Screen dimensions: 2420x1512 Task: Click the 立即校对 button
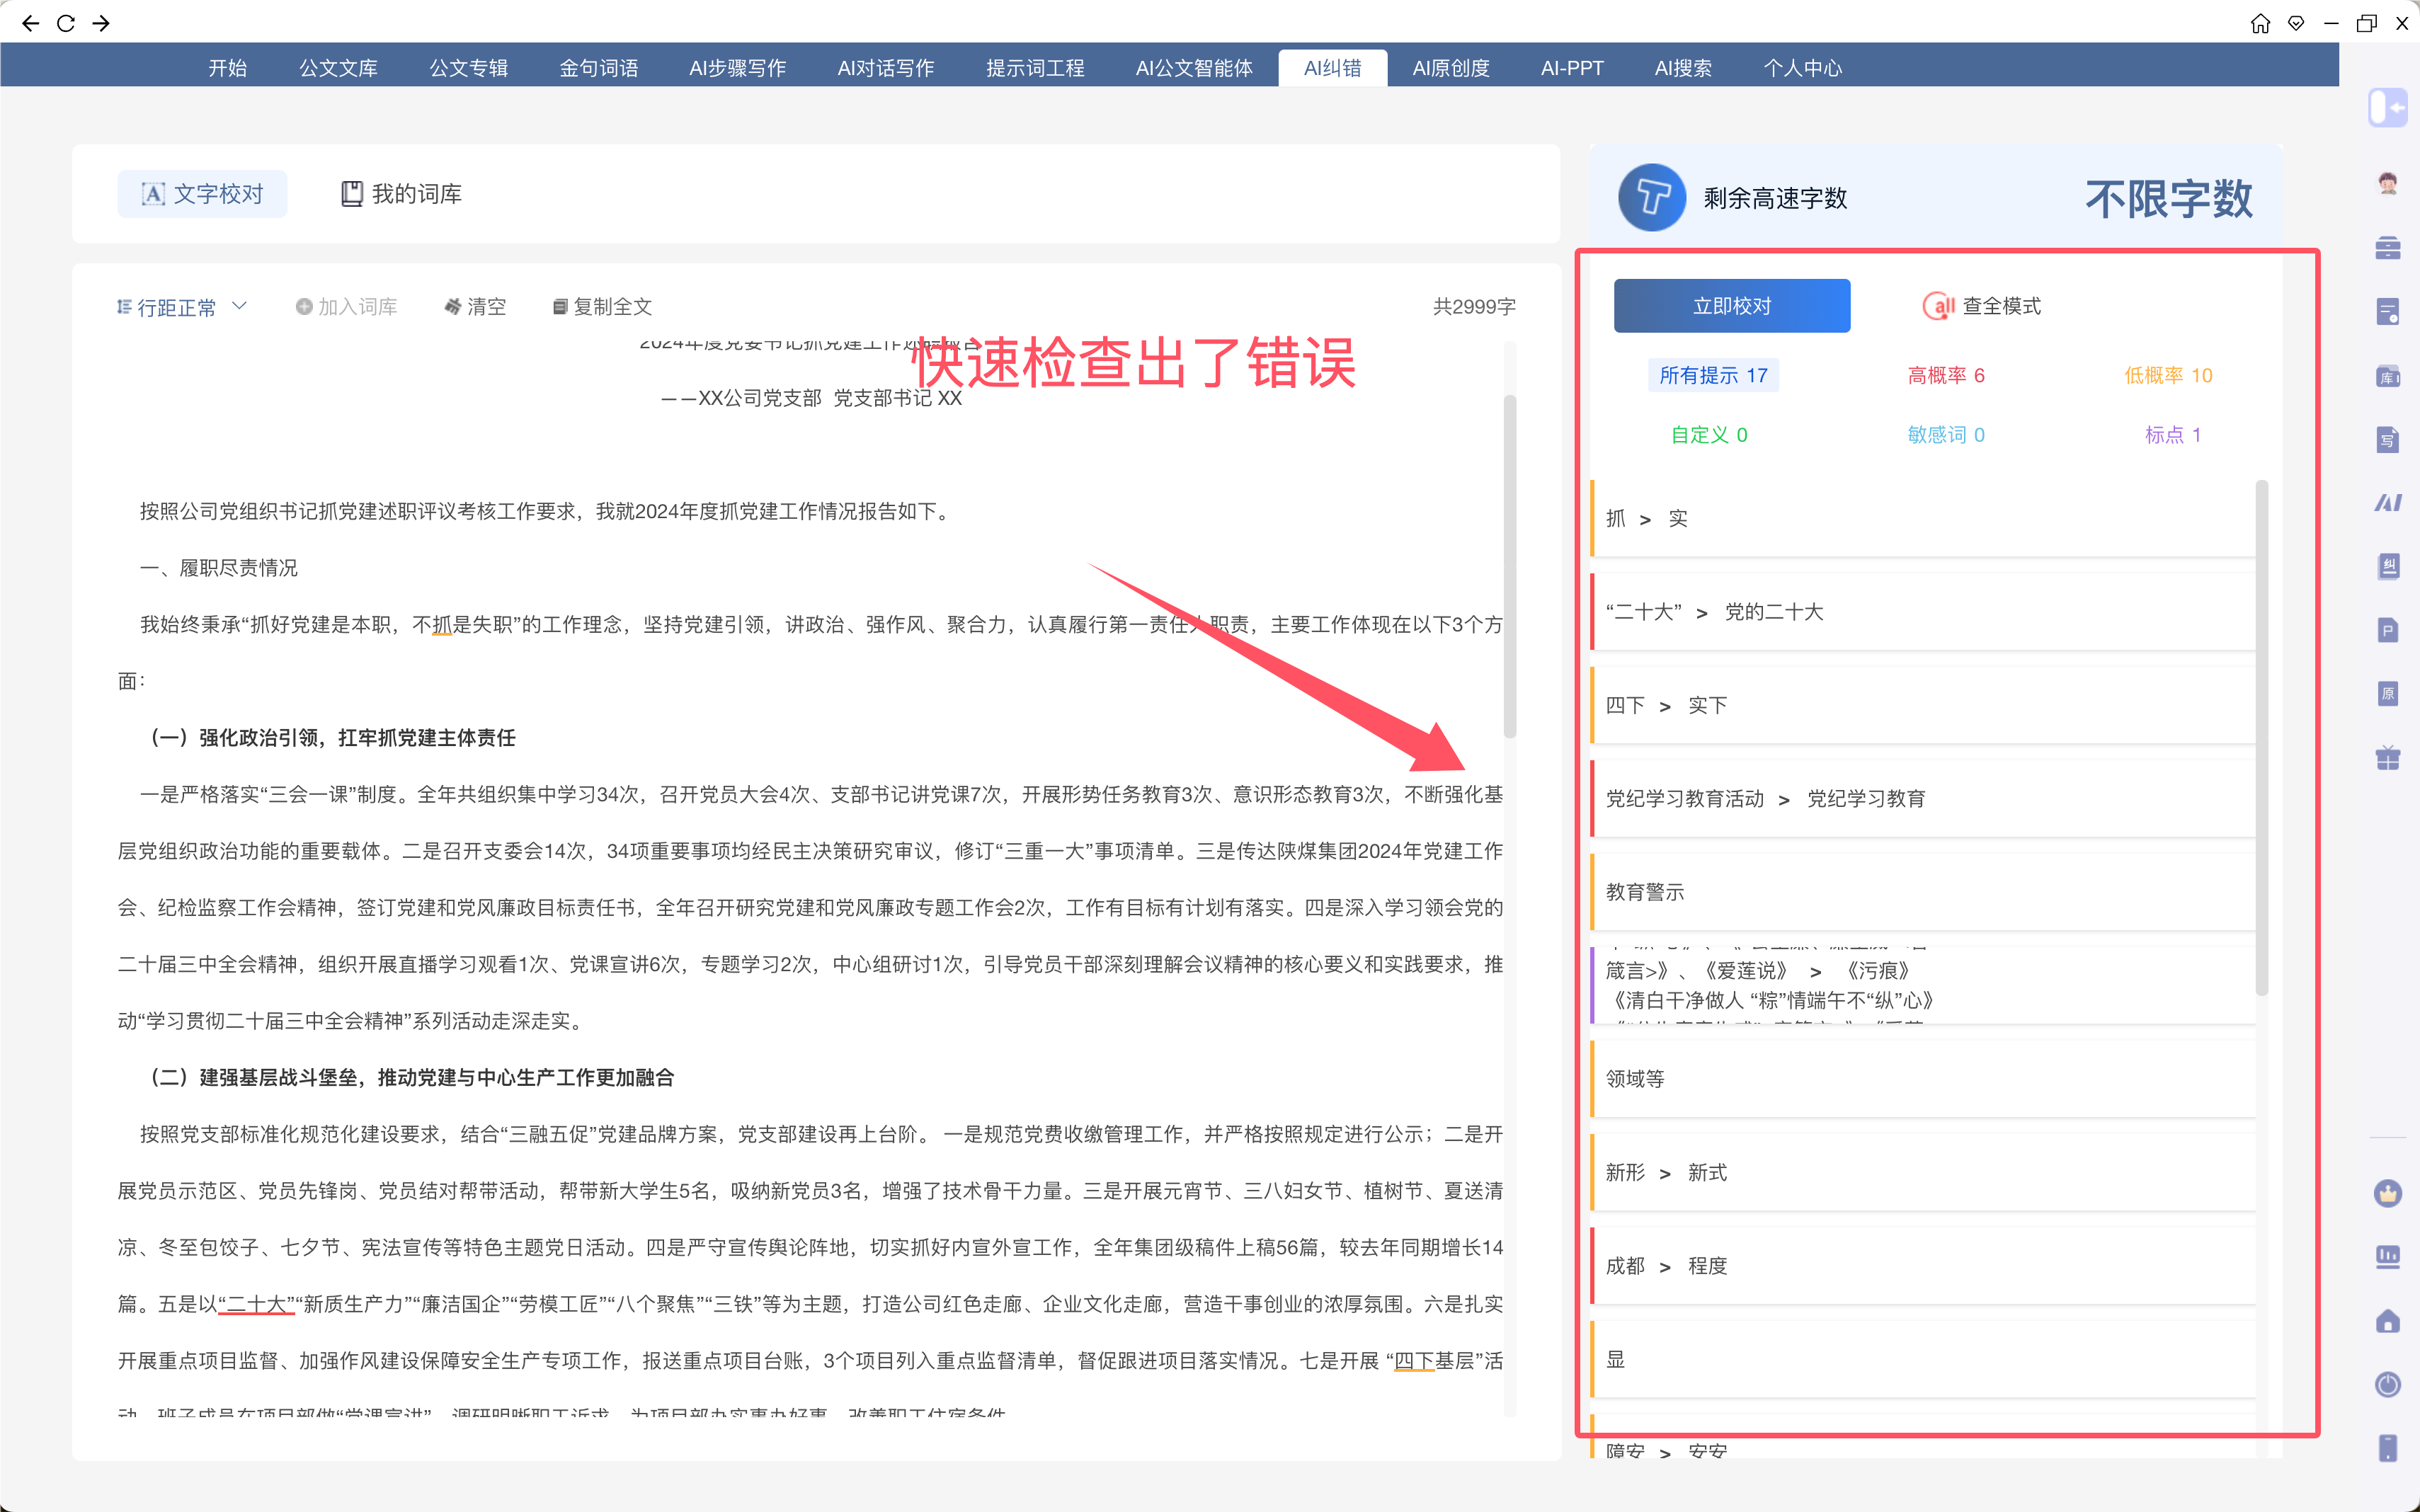(x=1732, y=306)
